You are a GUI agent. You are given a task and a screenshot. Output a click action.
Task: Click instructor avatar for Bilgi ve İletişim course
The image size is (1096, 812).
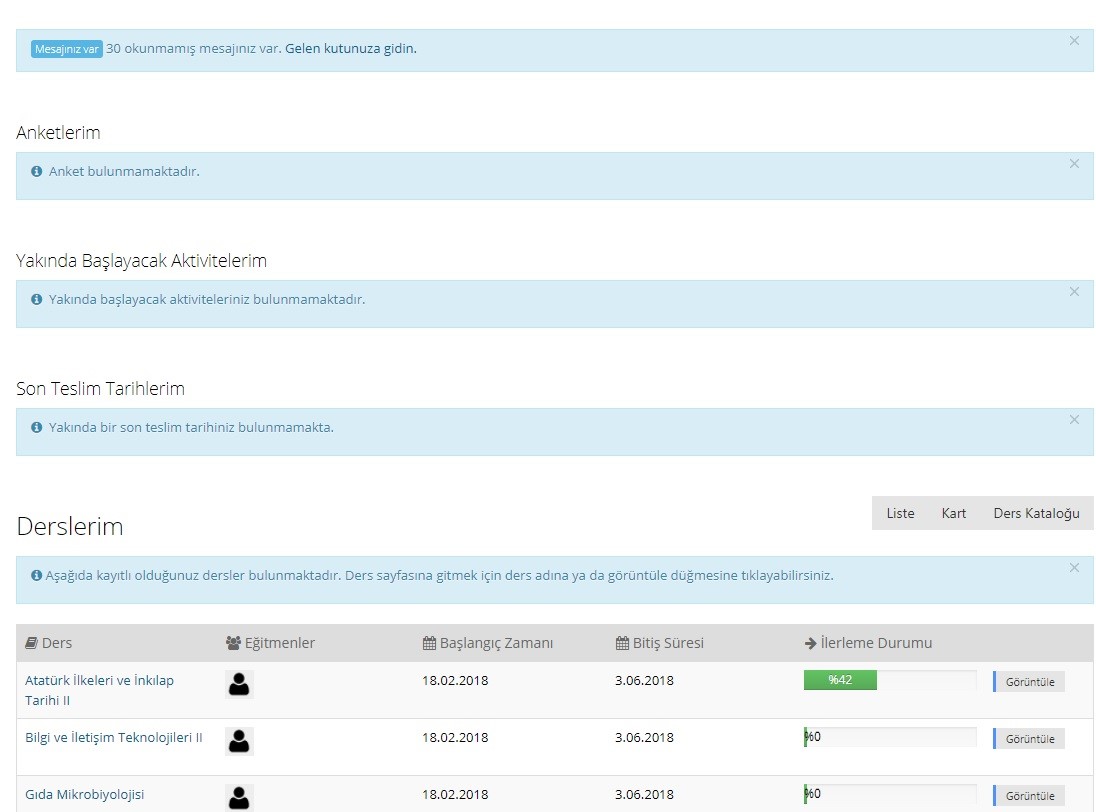pos(239,741)
